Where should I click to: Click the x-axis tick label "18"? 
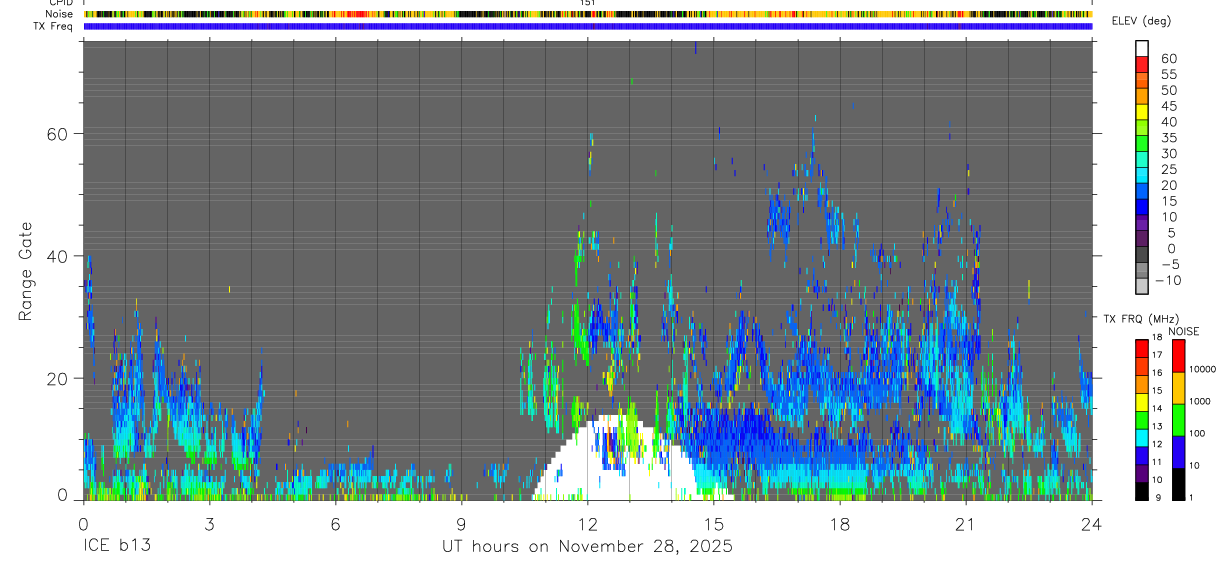point(840,524)
